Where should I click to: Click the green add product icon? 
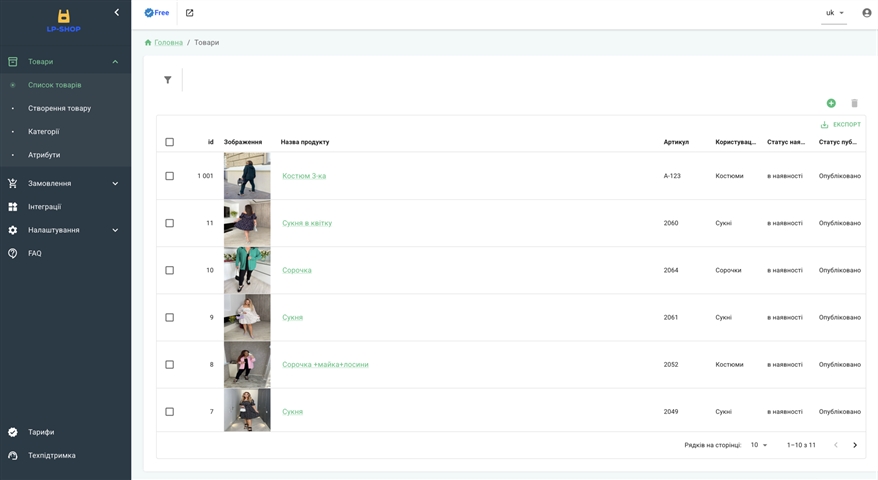(831, 103)
